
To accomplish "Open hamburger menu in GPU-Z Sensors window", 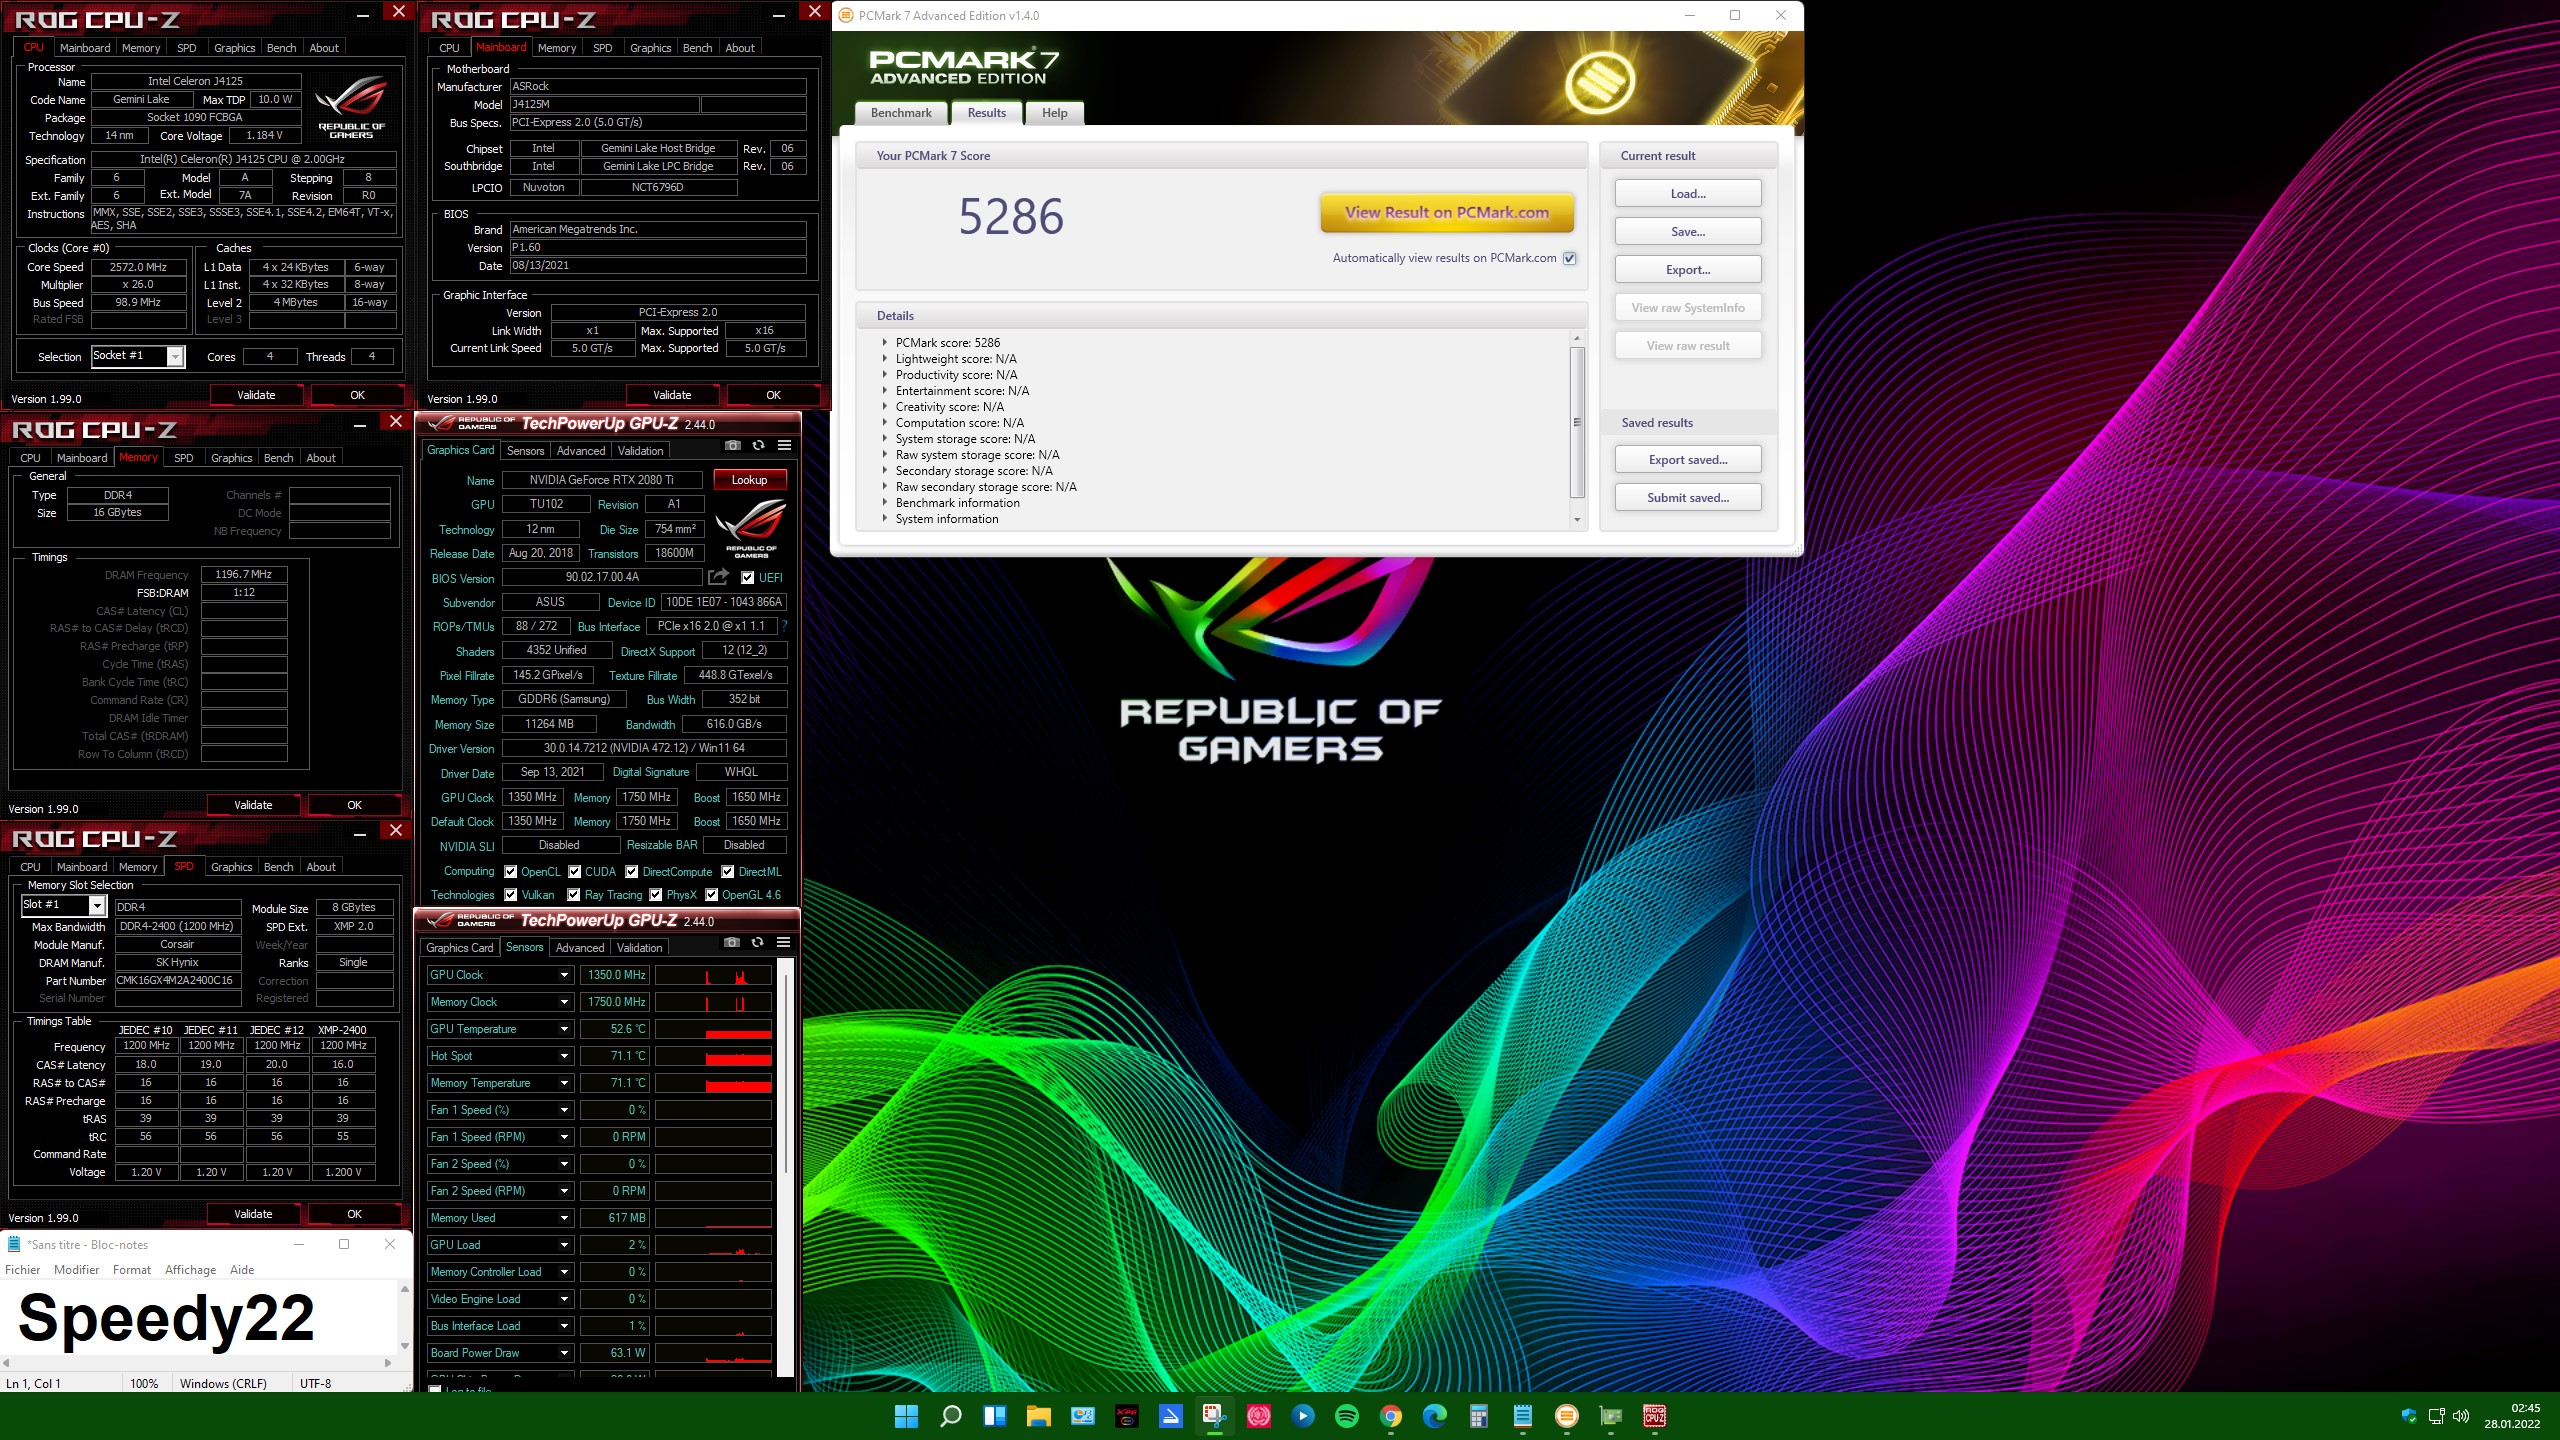I will 783,943.
